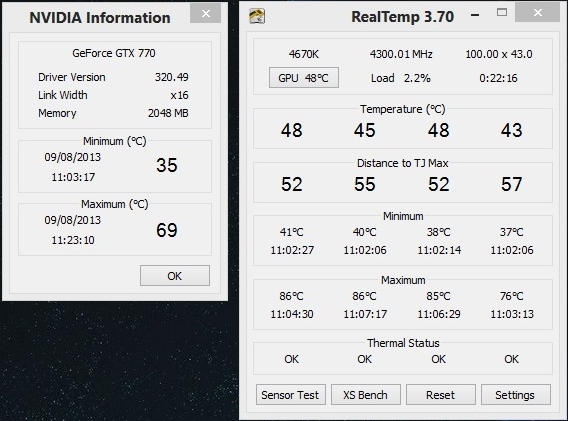Minimize the RealTemp window

tap(475, 15)
